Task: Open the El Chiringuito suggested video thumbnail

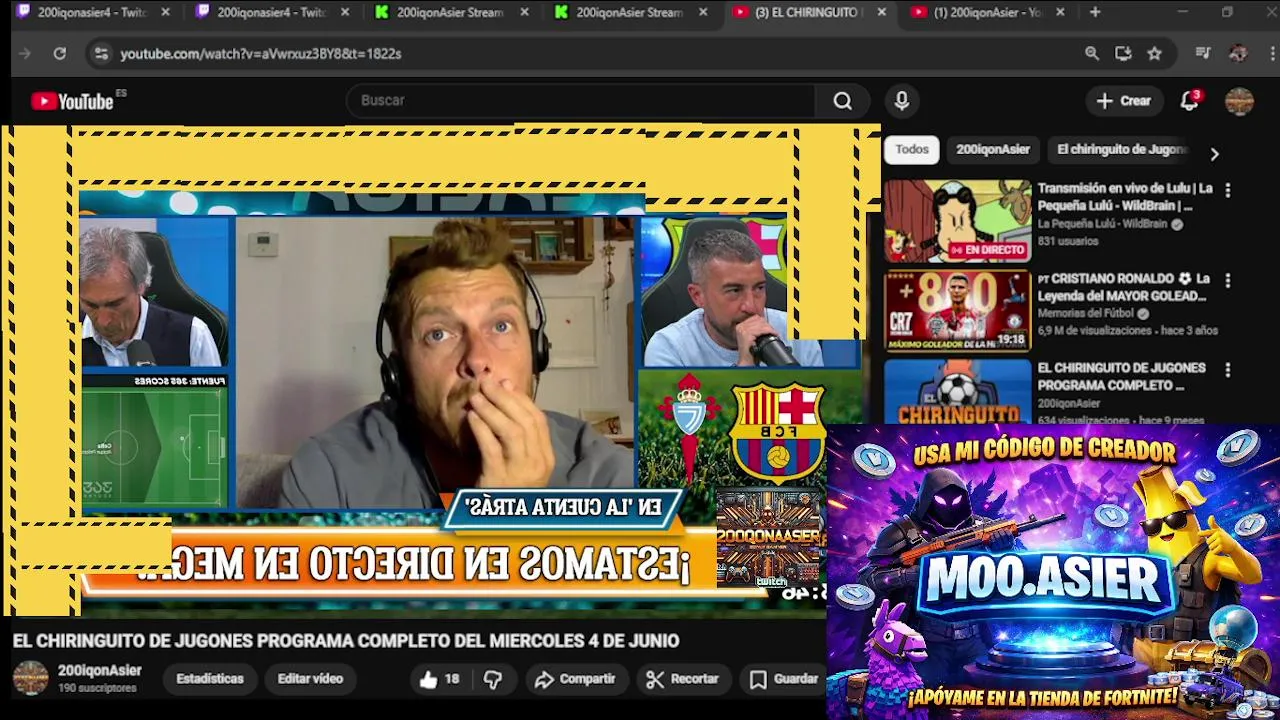Action: (957, 392)
